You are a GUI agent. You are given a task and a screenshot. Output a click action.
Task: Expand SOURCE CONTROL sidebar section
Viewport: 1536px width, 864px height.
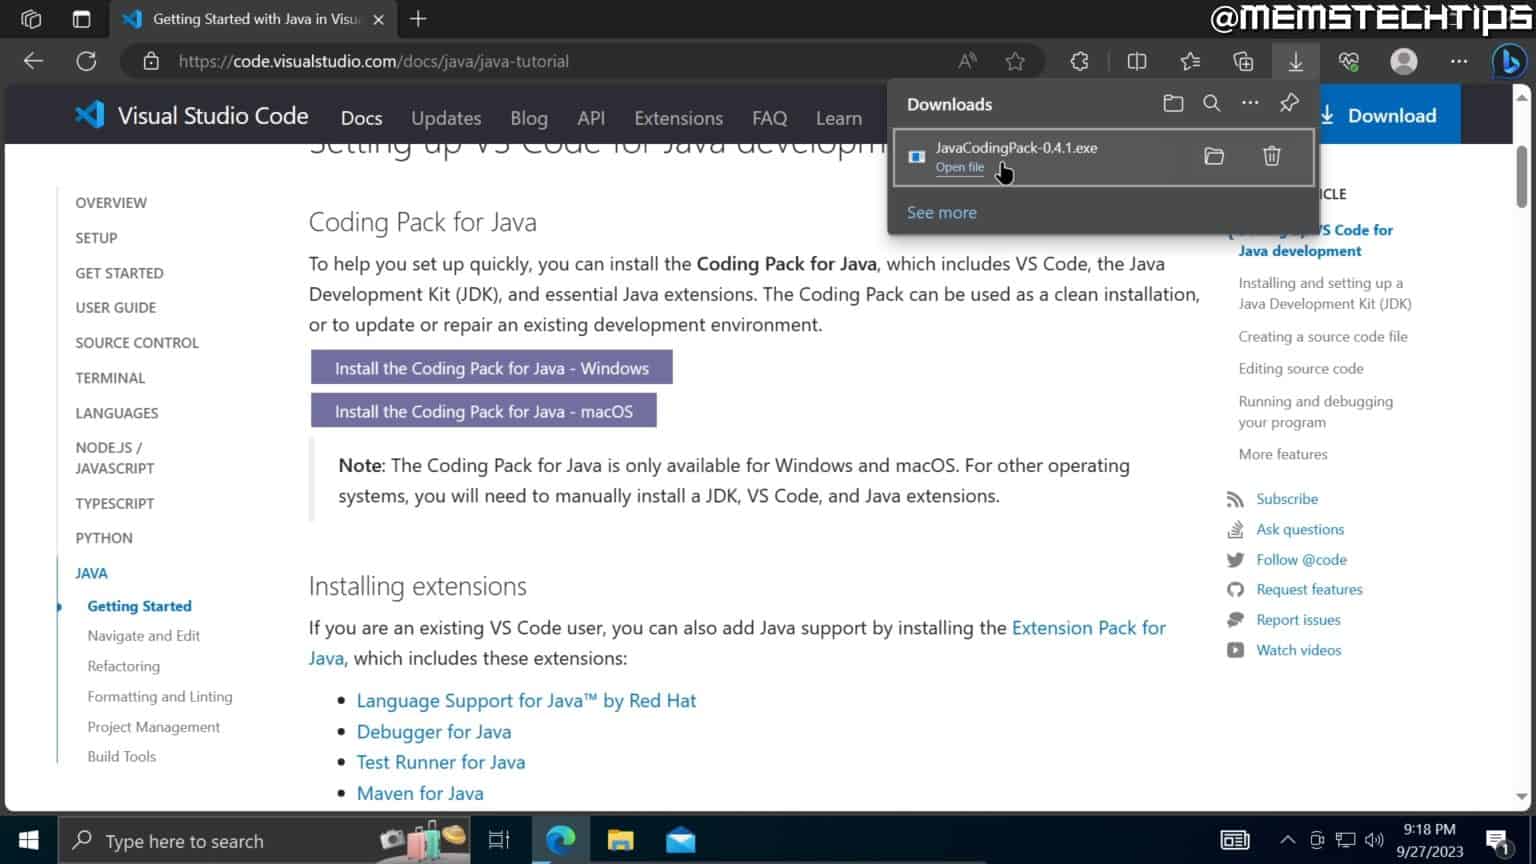(137, 343)
